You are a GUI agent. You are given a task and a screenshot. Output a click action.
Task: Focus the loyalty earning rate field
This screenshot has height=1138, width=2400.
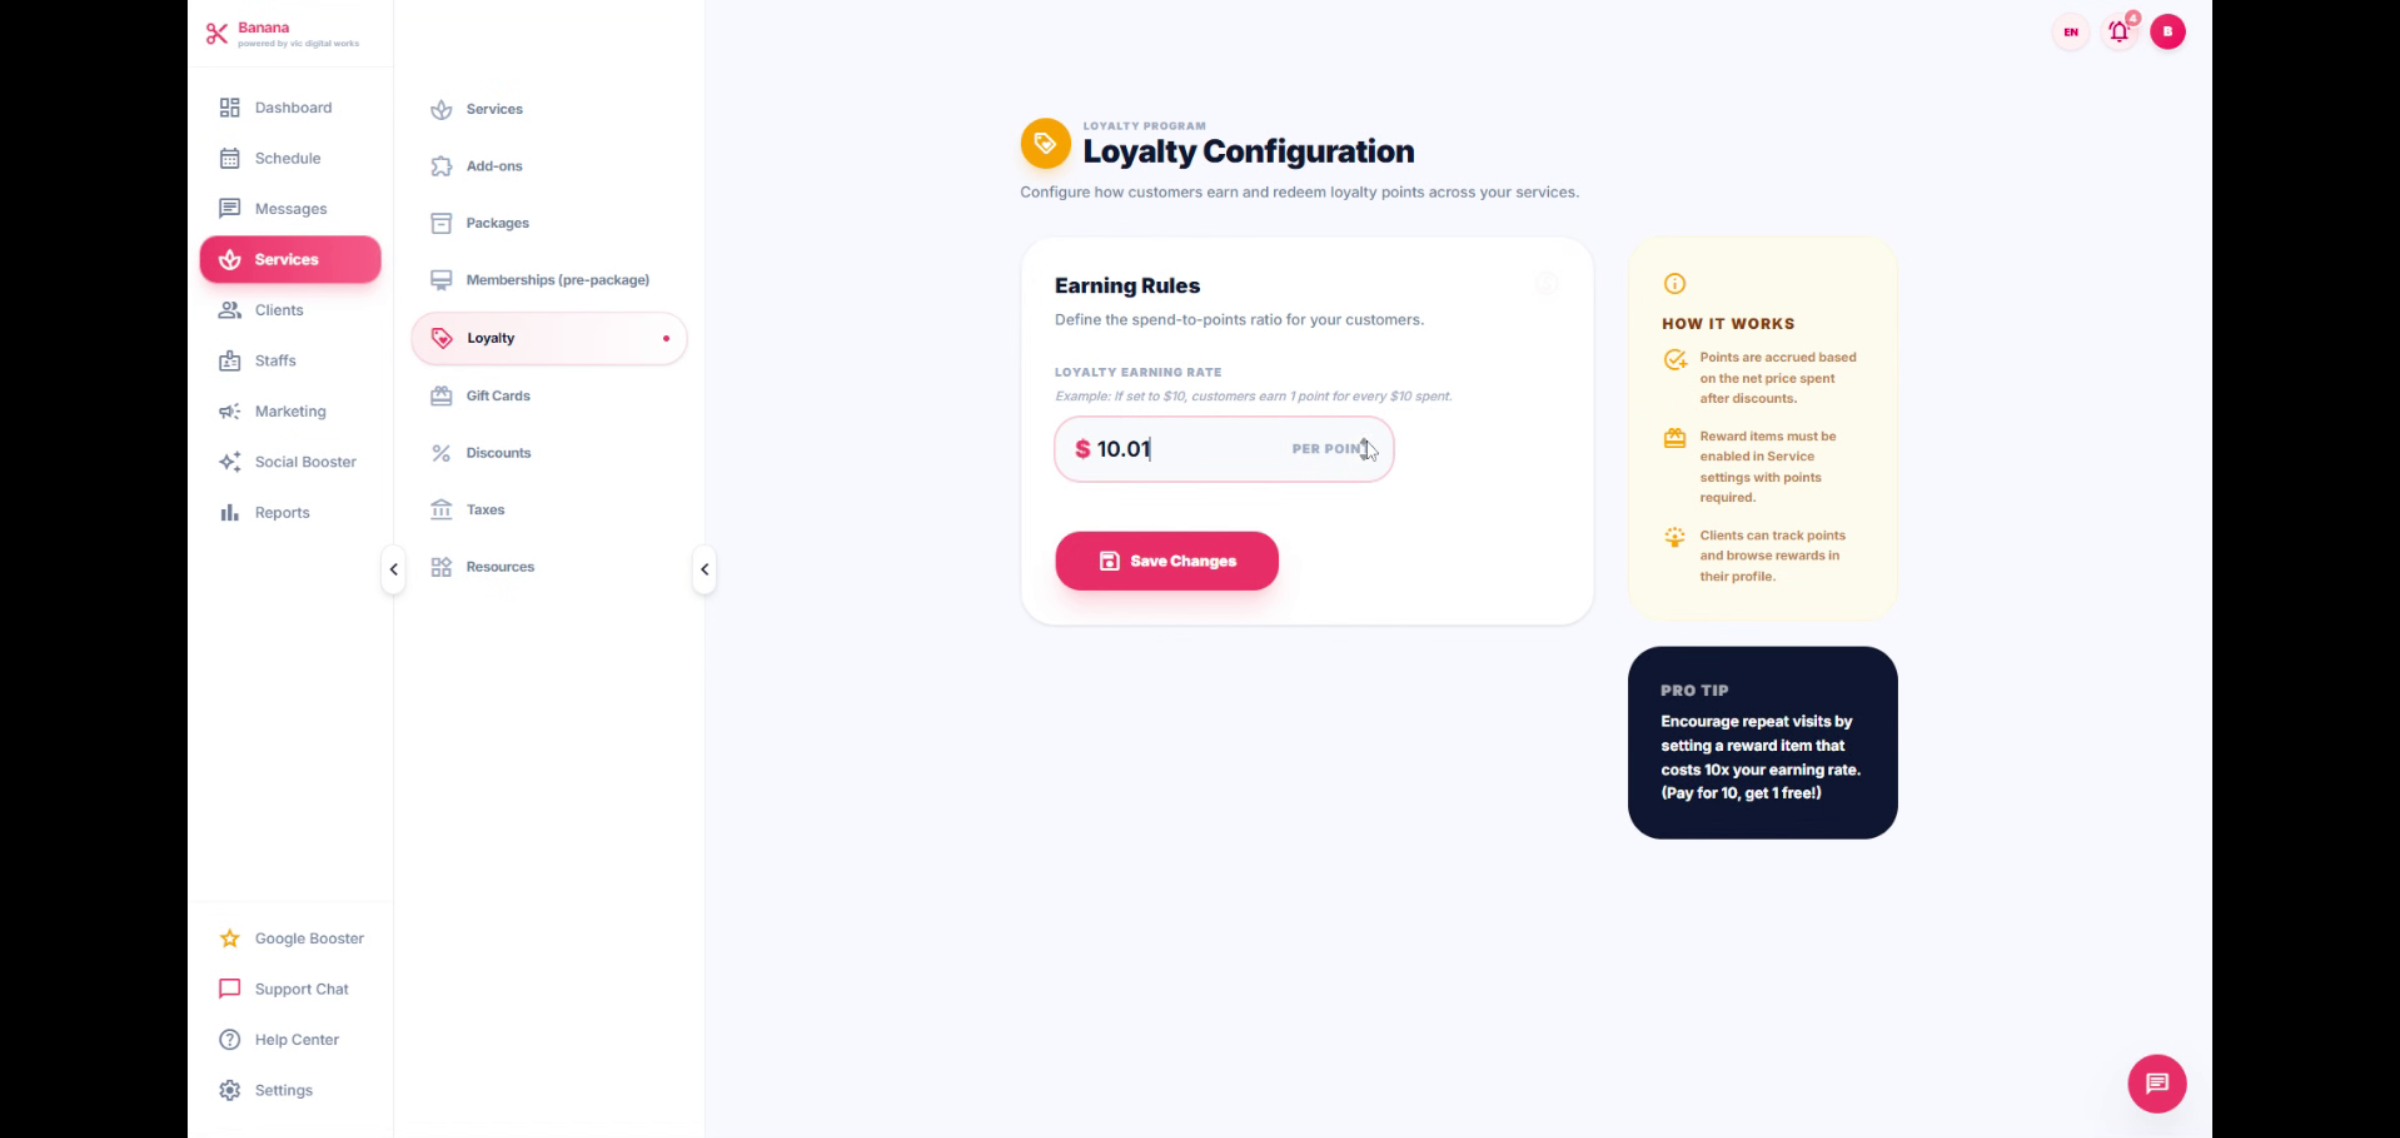(x=1180, y=449)
